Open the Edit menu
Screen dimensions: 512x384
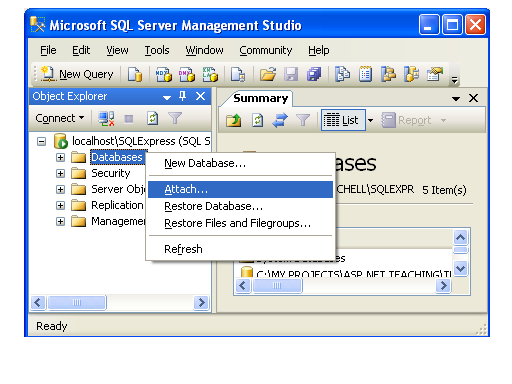click(x=81, y=50)
